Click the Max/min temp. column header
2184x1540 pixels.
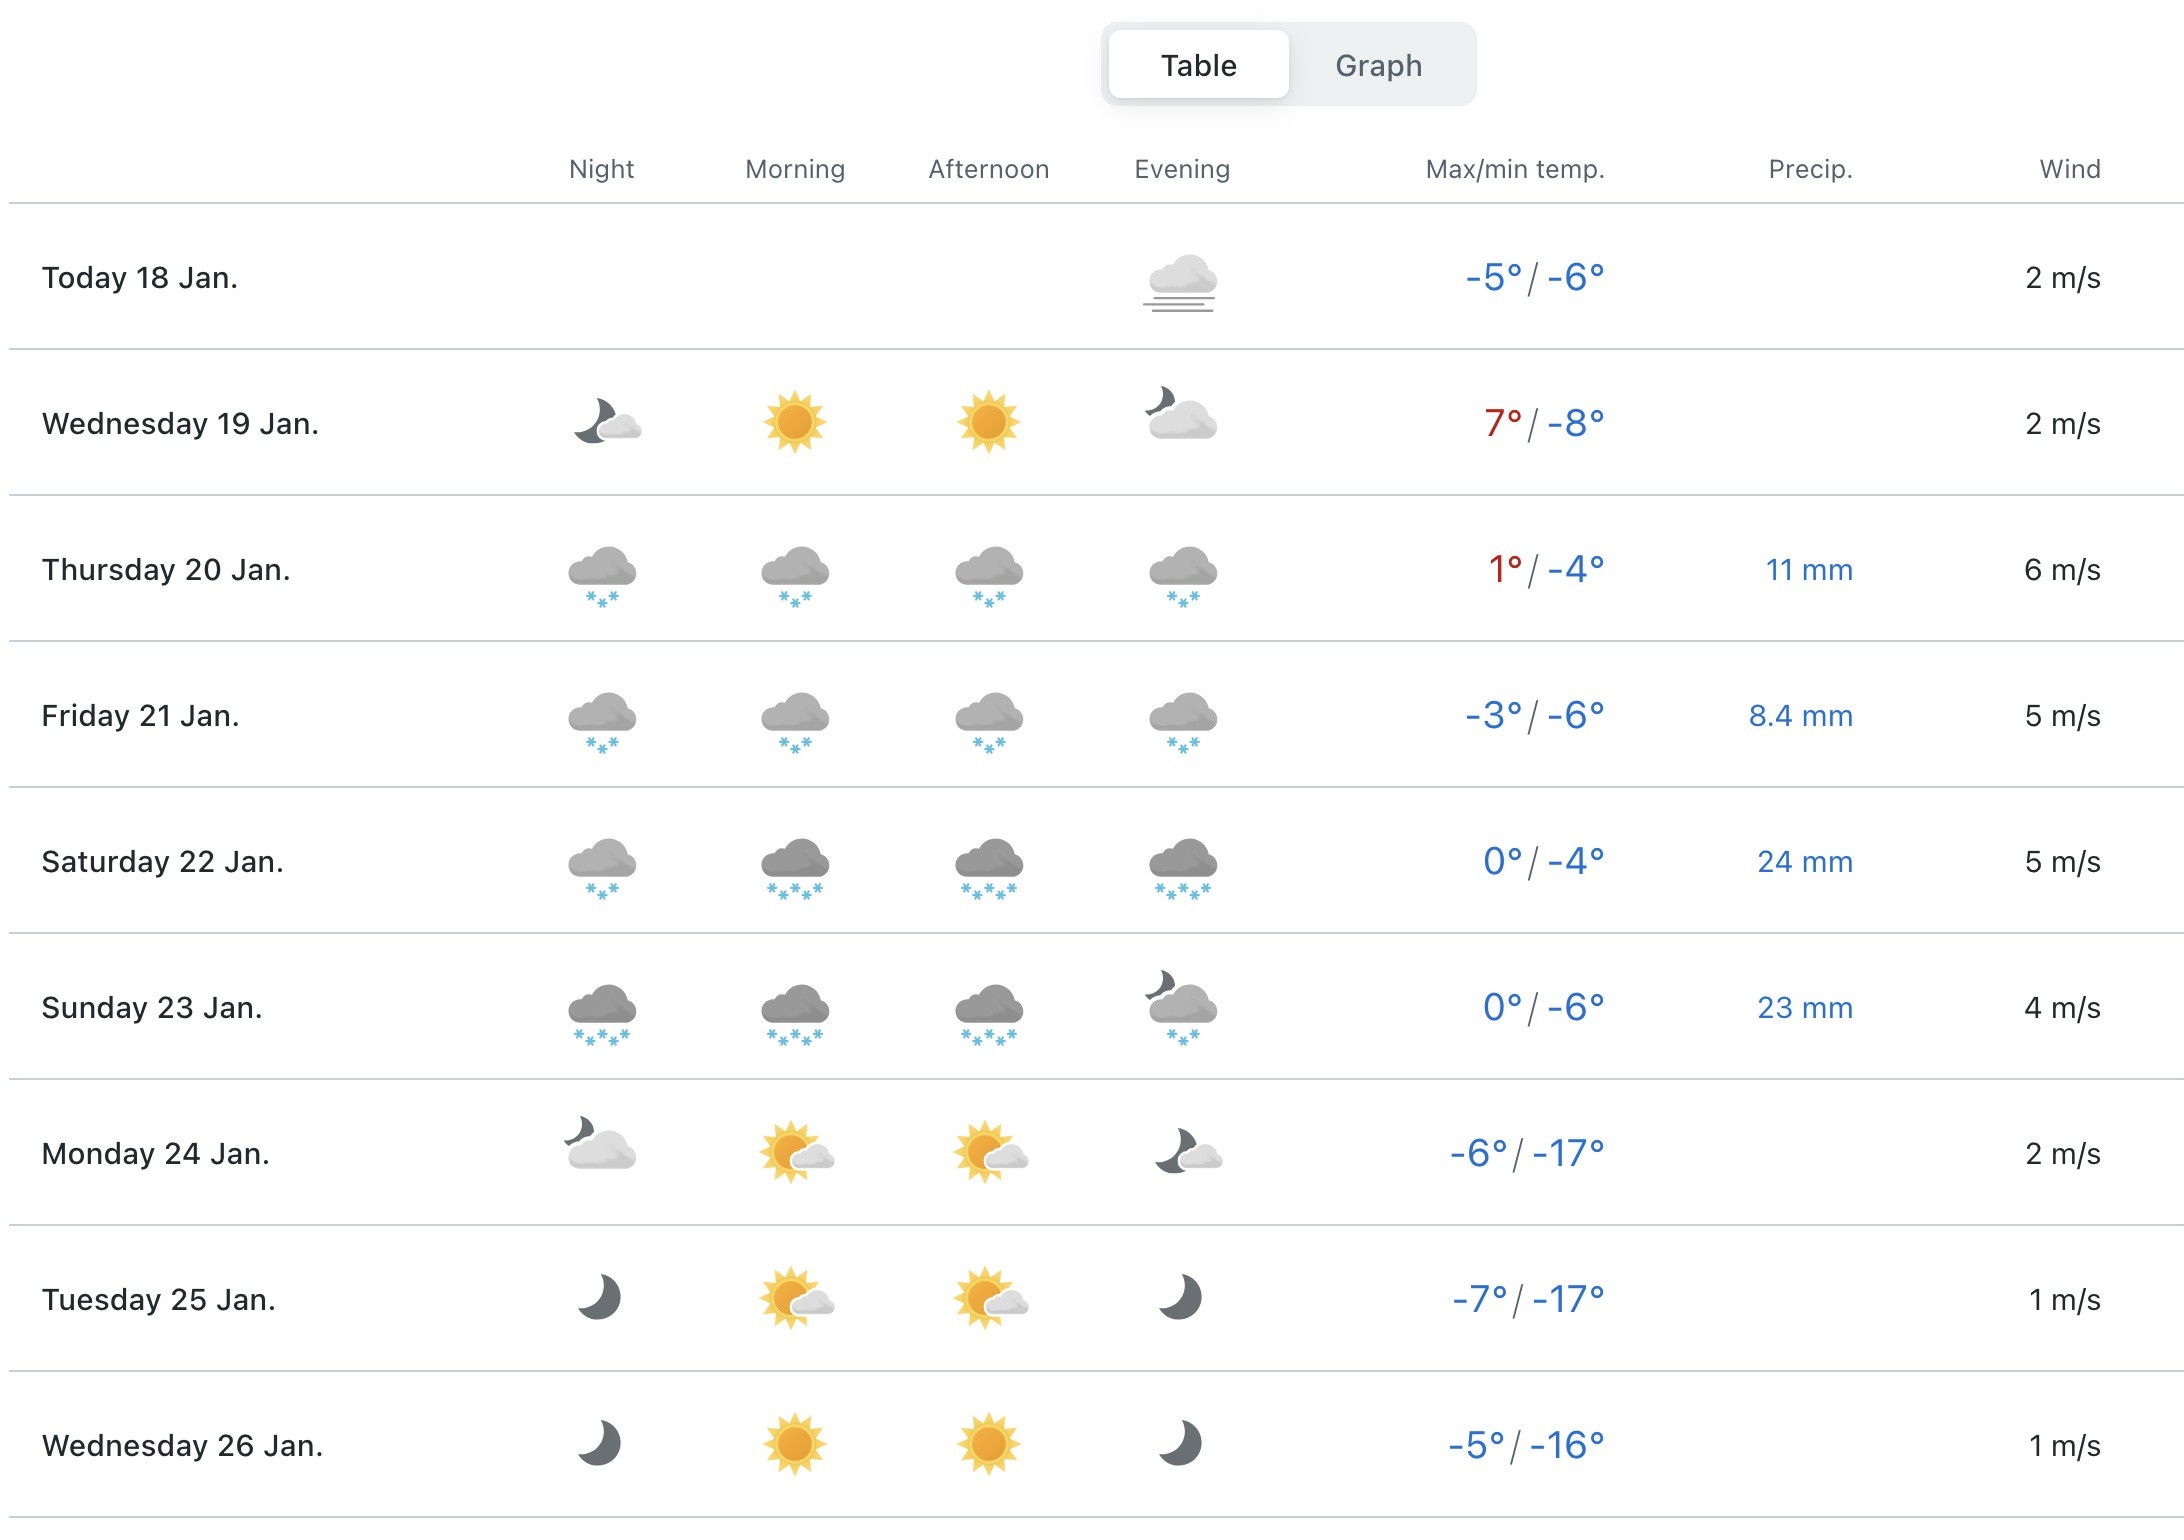1514,169
